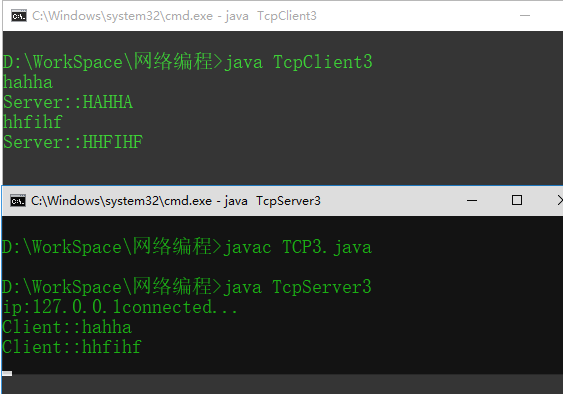Click the 'java TcpClient3' command line

pyautogui.click(x=188, y=62)
